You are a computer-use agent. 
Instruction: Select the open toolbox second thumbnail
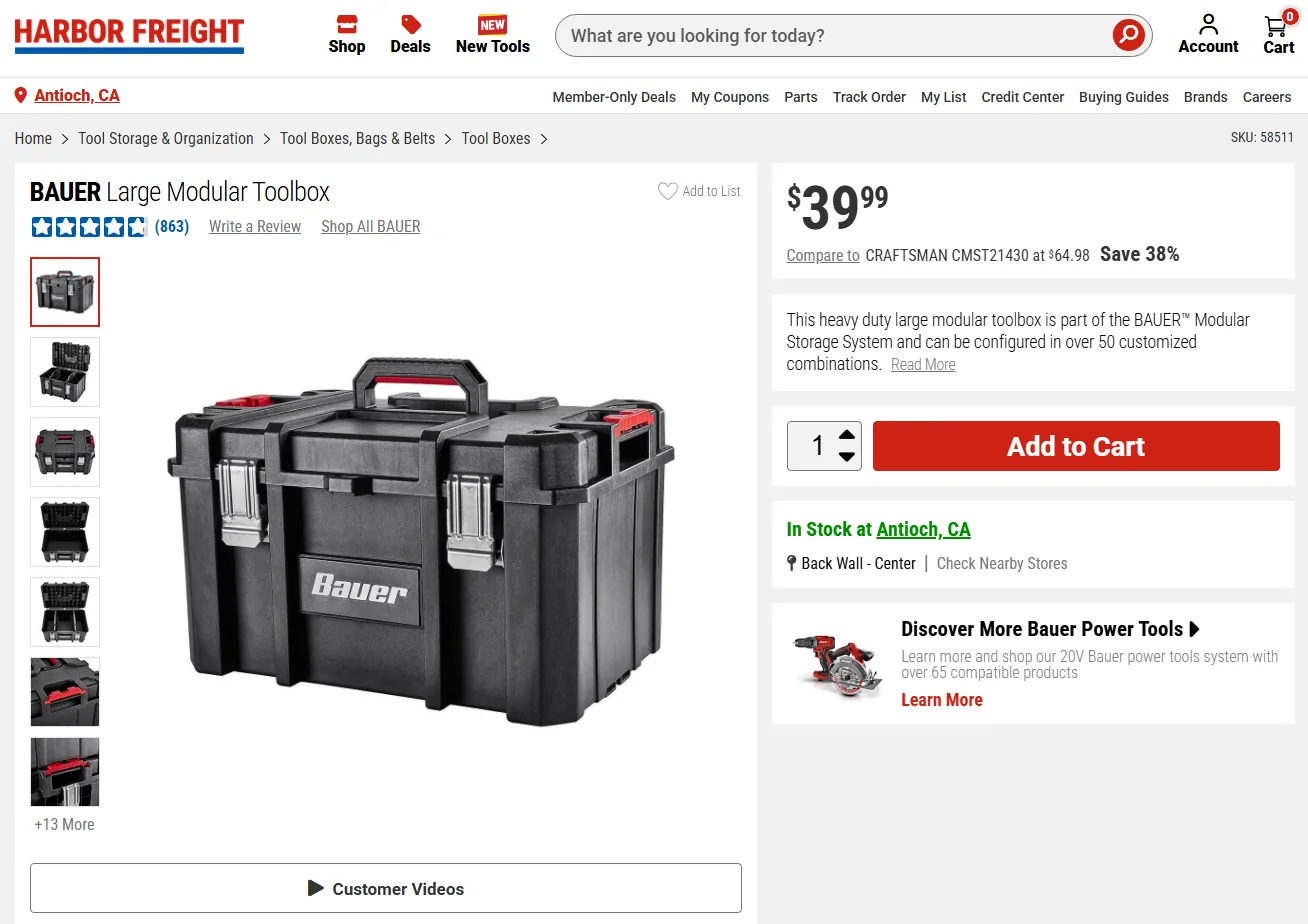coord(65,372)
